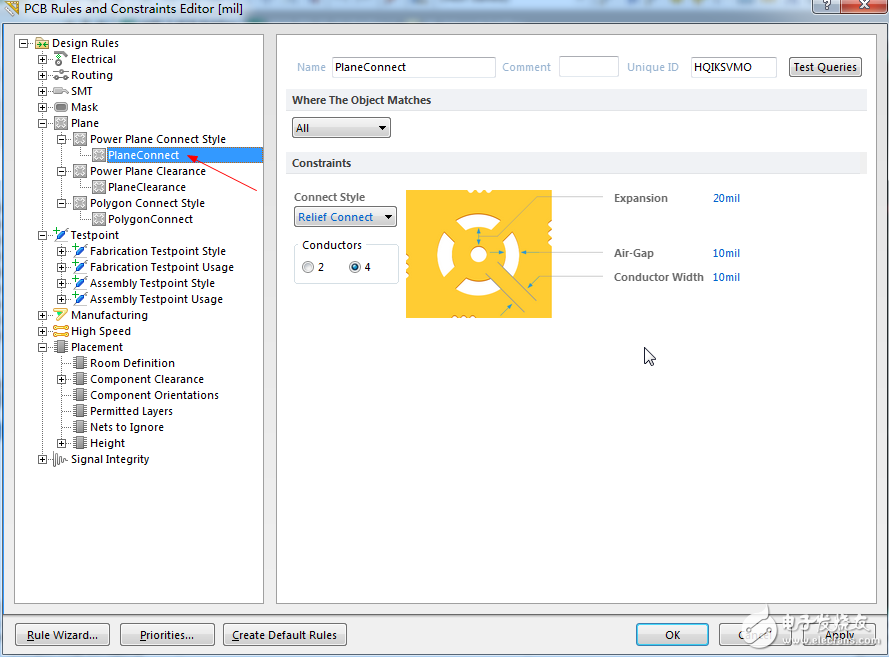This screenshot has height=657, width=889.
Task: Expand the Signal Integrity node
Action: coord(43,460)
